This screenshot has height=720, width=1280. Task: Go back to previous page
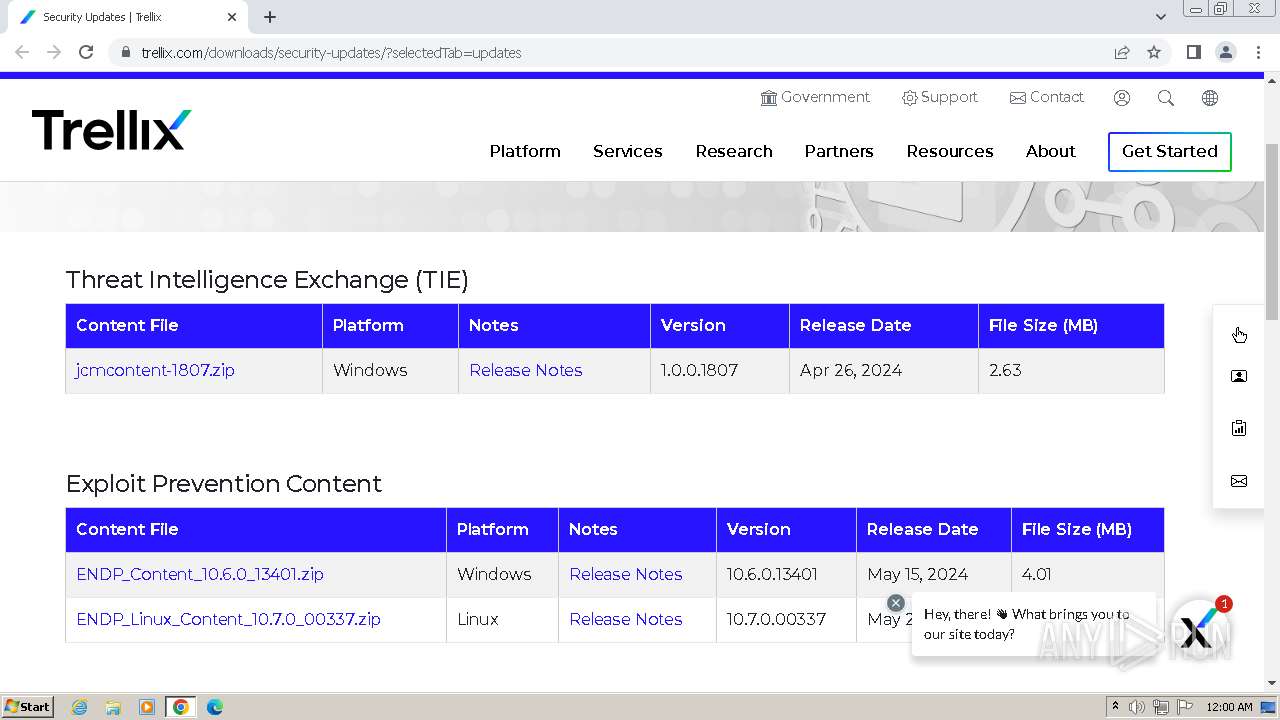[22, 52]
